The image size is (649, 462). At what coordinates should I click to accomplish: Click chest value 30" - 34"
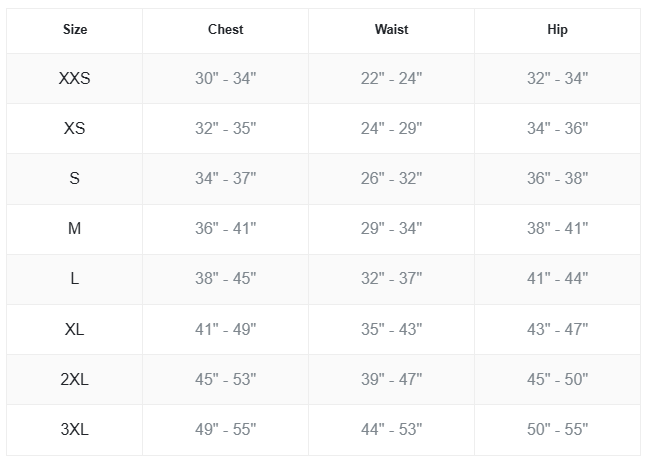click(x=226, y=79)
